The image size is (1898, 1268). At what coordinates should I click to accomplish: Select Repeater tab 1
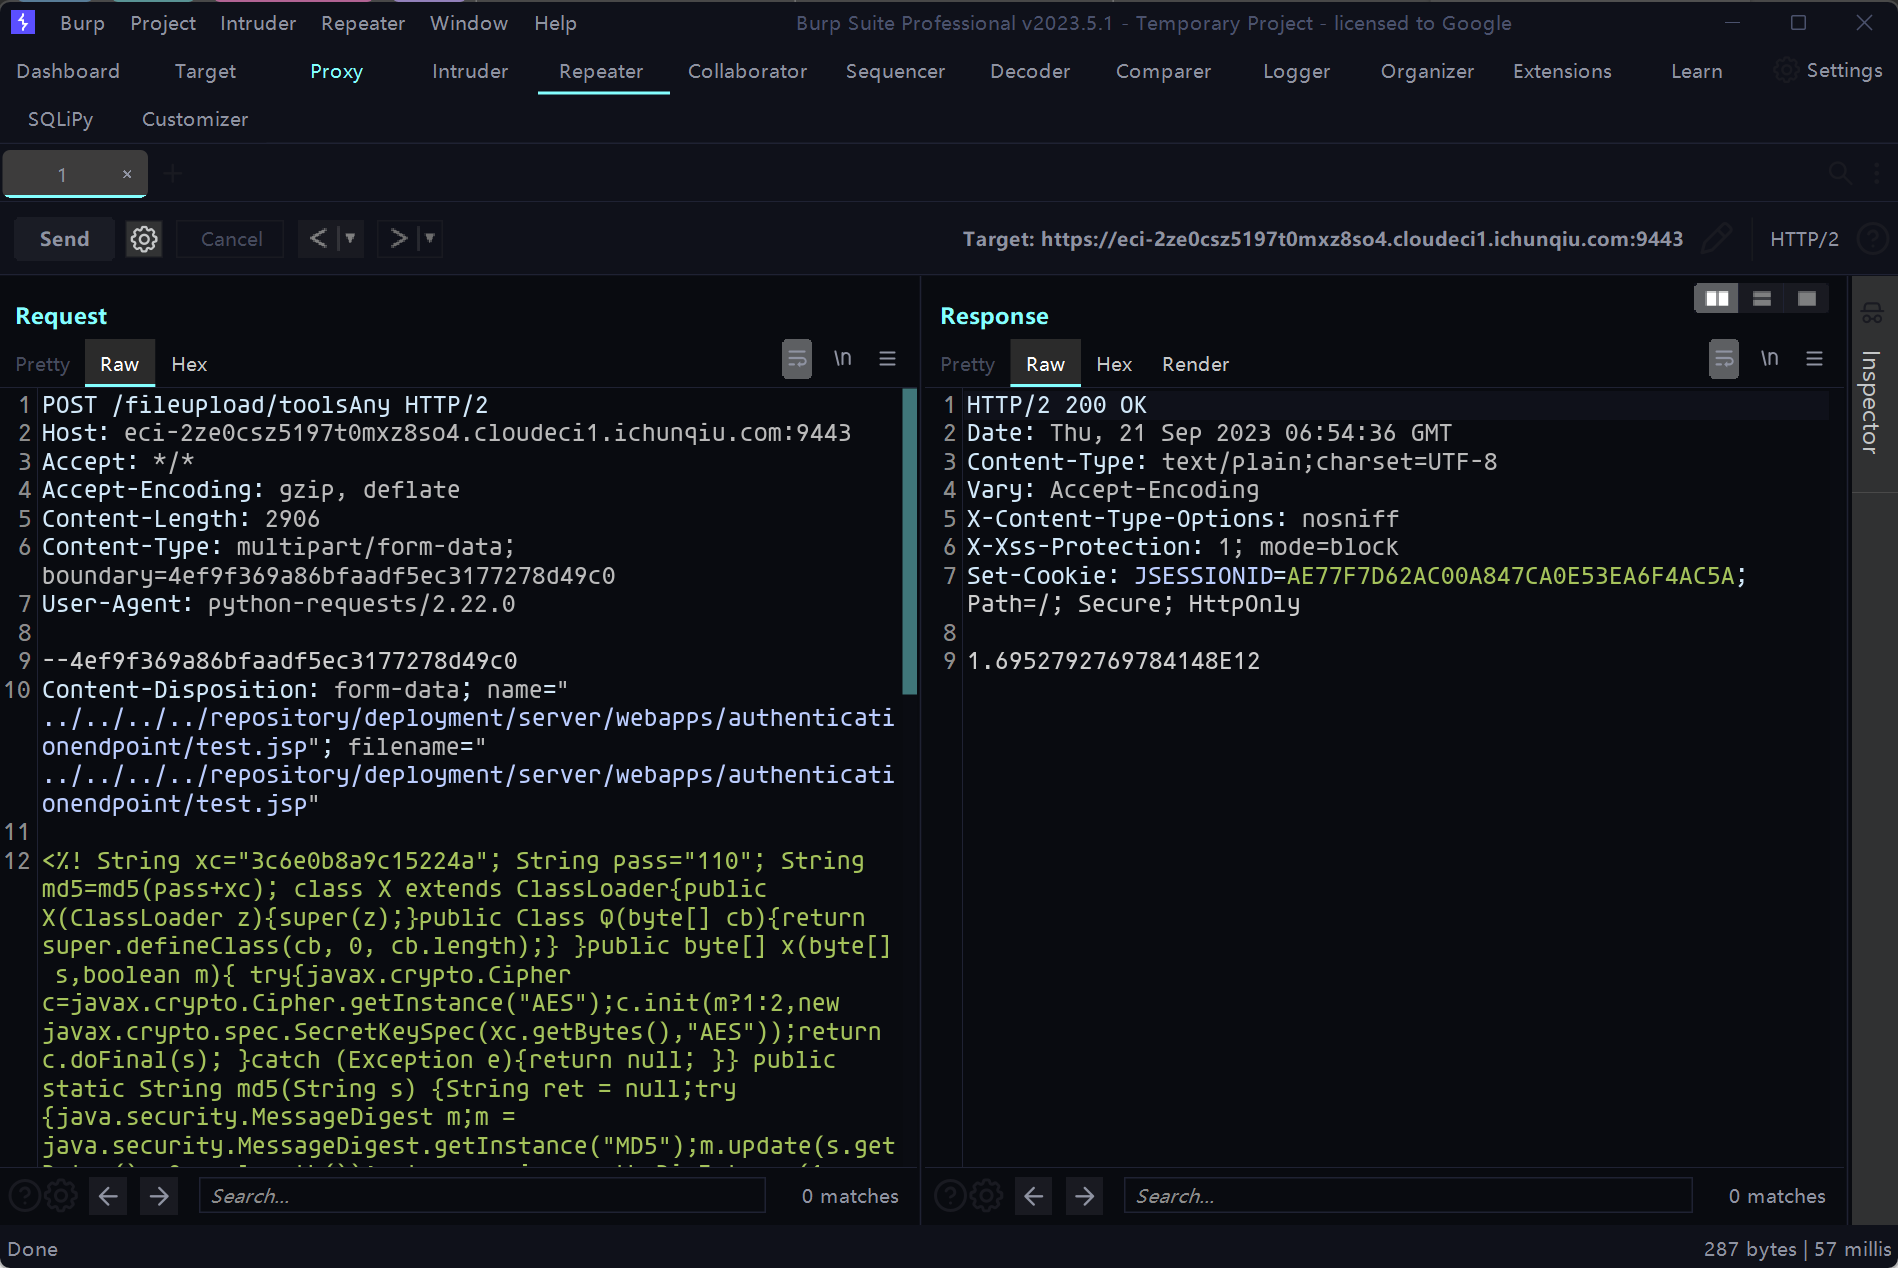click(x=62, y=175)
